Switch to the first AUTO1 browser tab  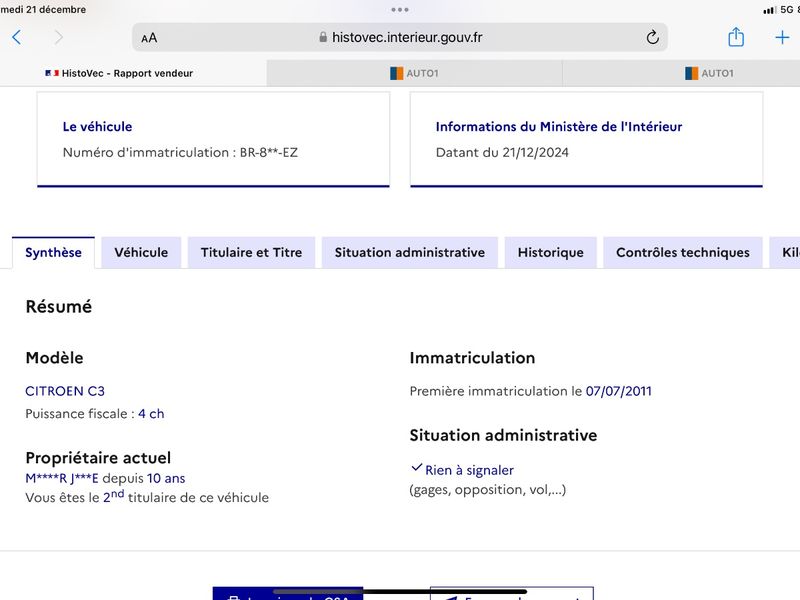414,73
